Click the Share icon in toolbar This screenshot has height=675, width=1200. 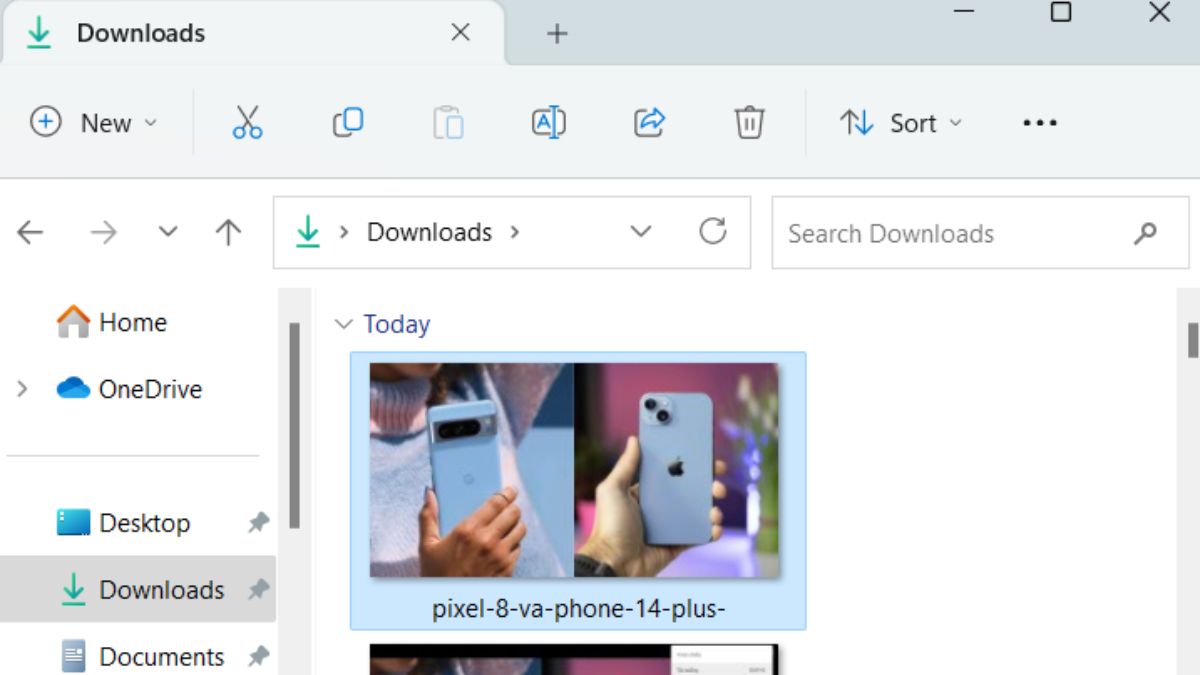[649, 123]
